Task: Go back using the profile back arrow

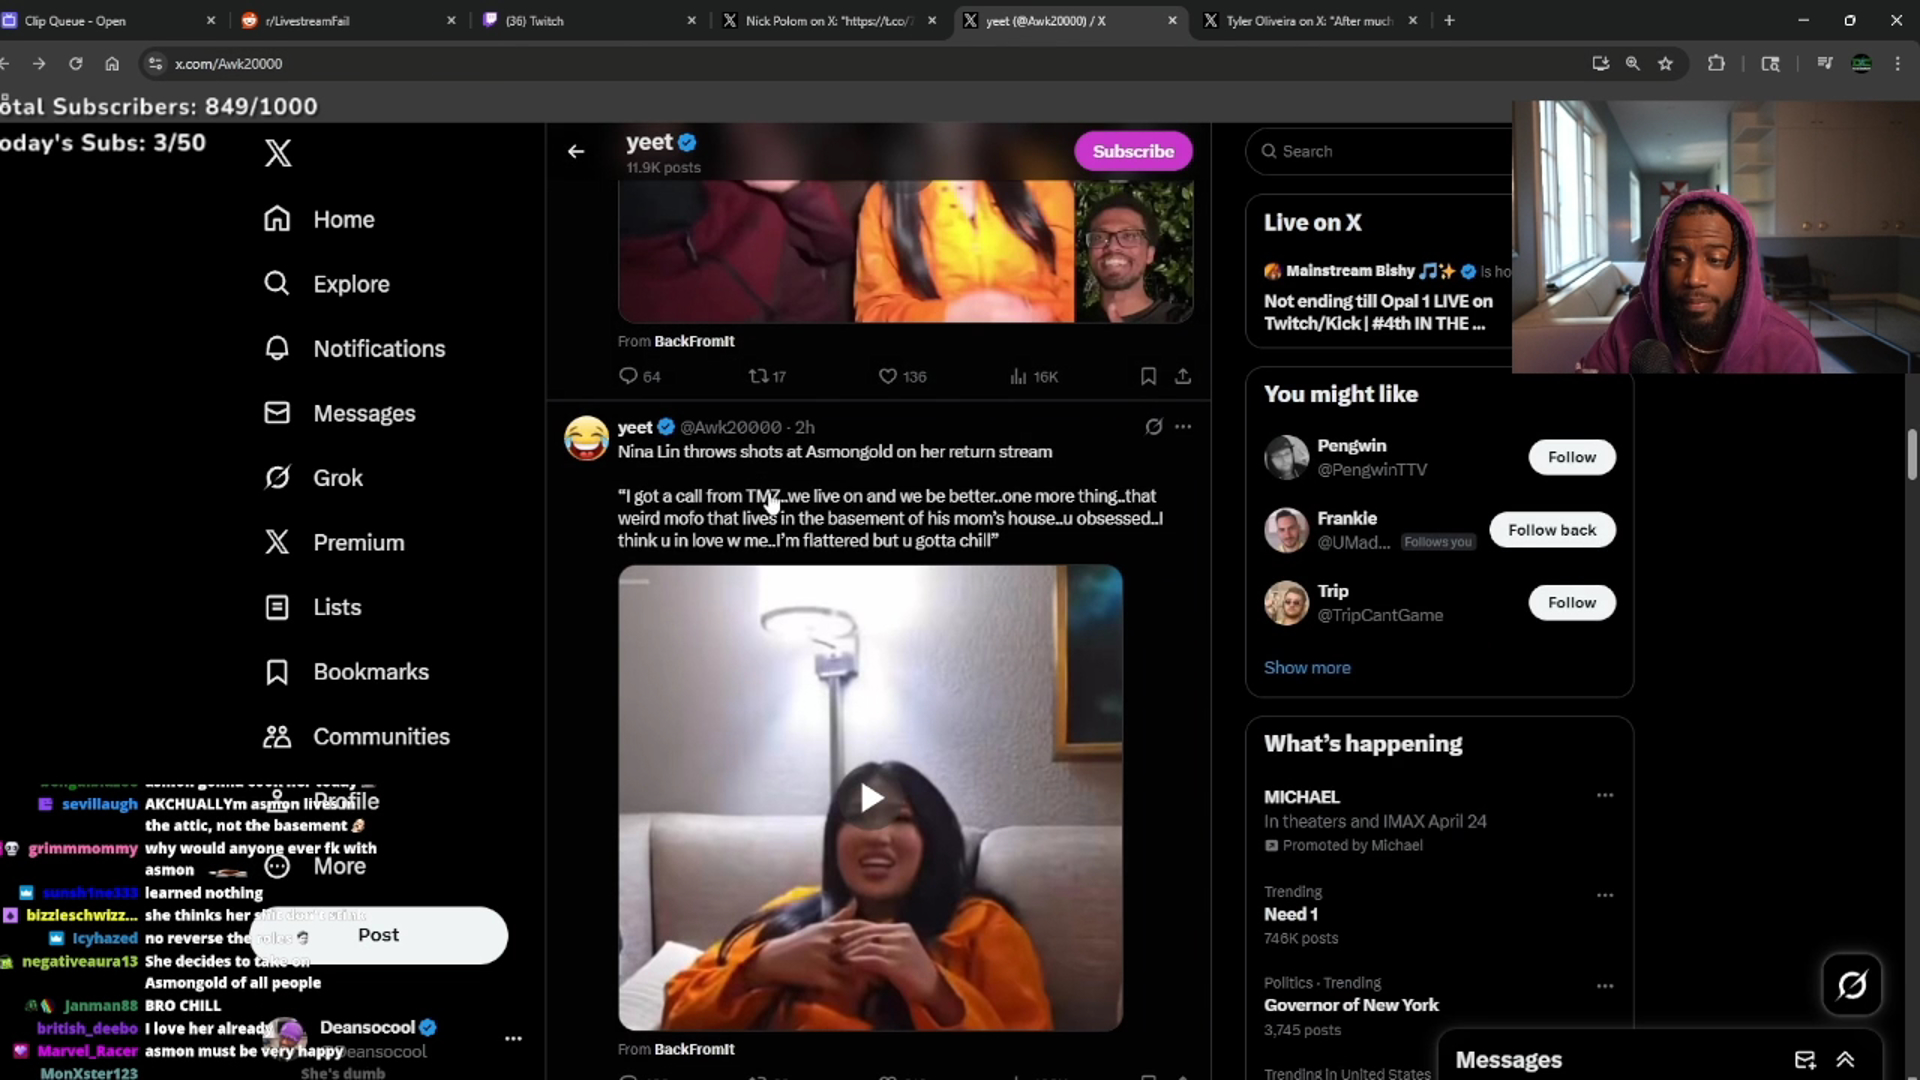Action: [576, 152]
